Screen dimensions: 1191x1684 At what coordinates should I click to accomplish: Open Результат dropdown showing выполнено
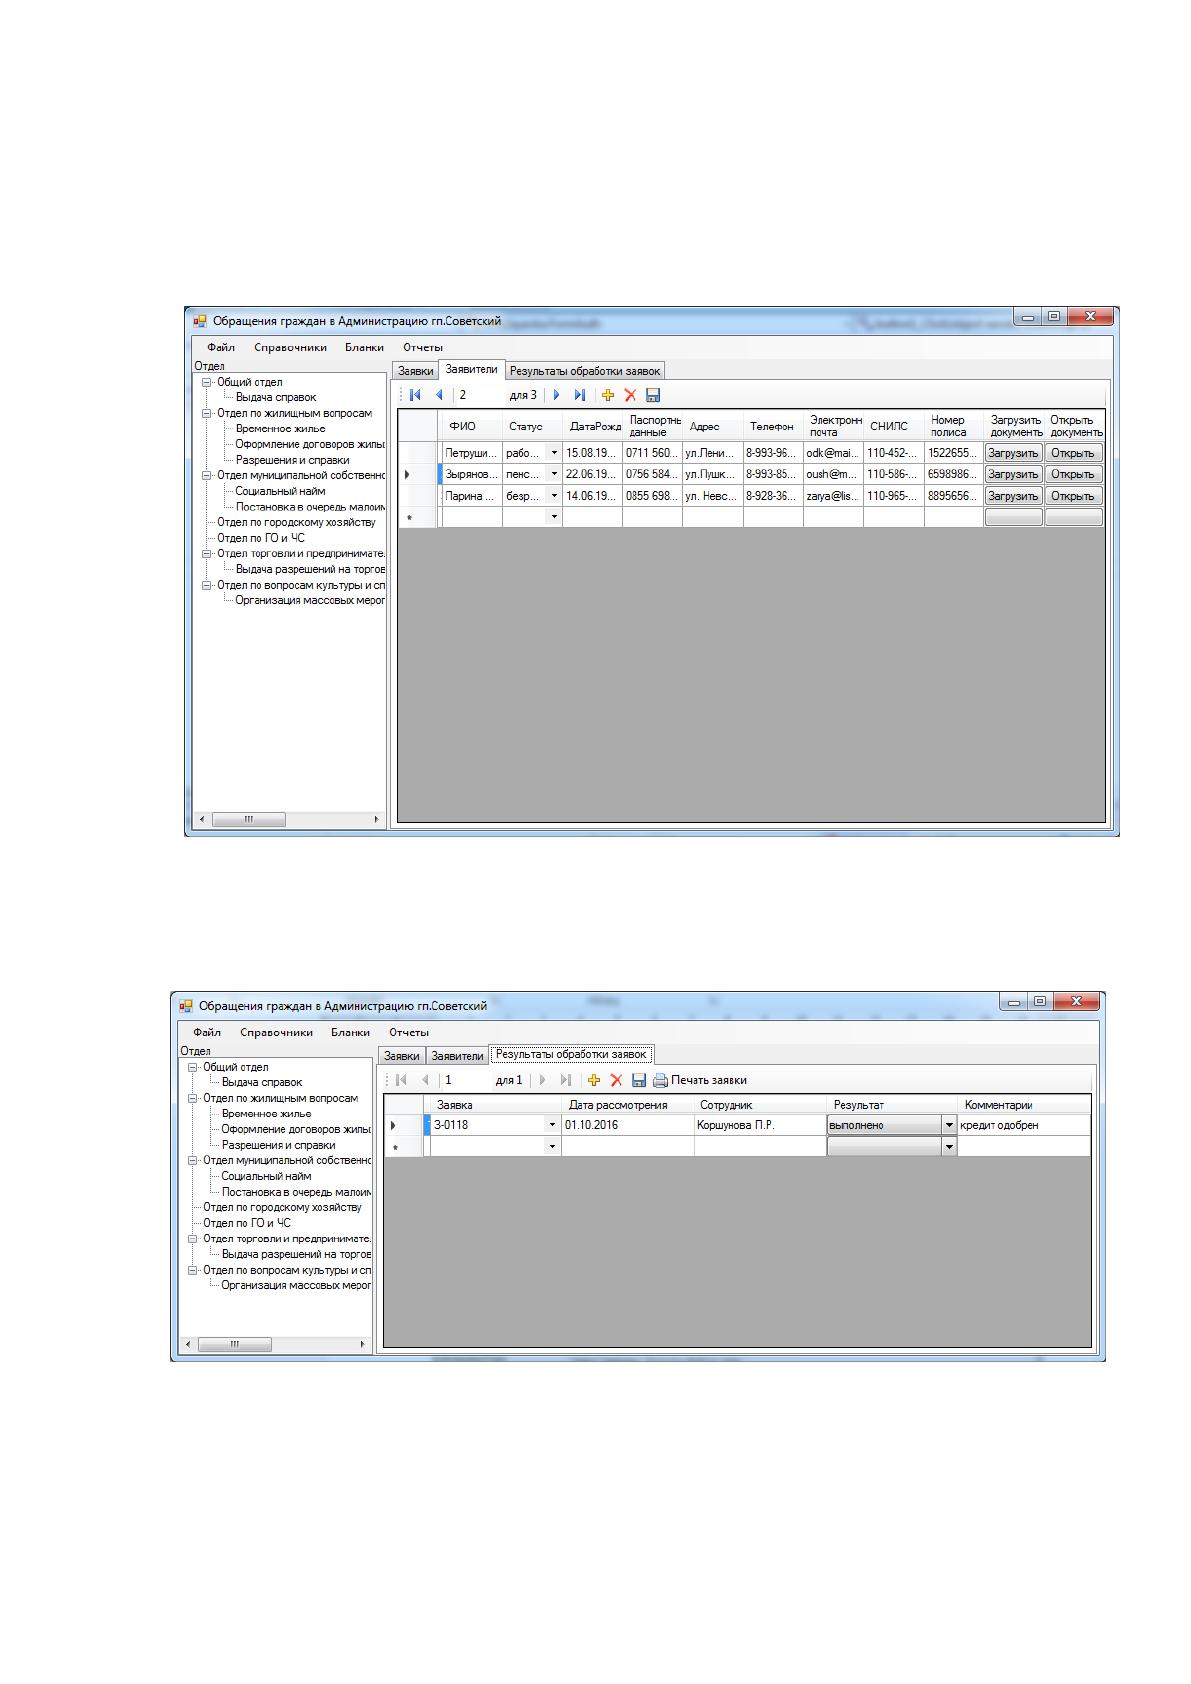pyautogui.click(x=949, y=1125)
